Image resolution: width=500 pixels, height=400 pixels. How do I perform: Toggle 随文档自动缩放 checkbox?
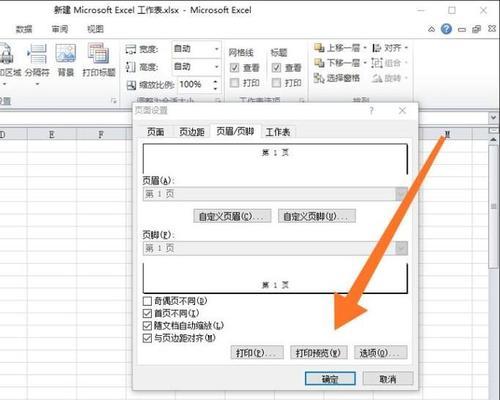click(147, 326)
